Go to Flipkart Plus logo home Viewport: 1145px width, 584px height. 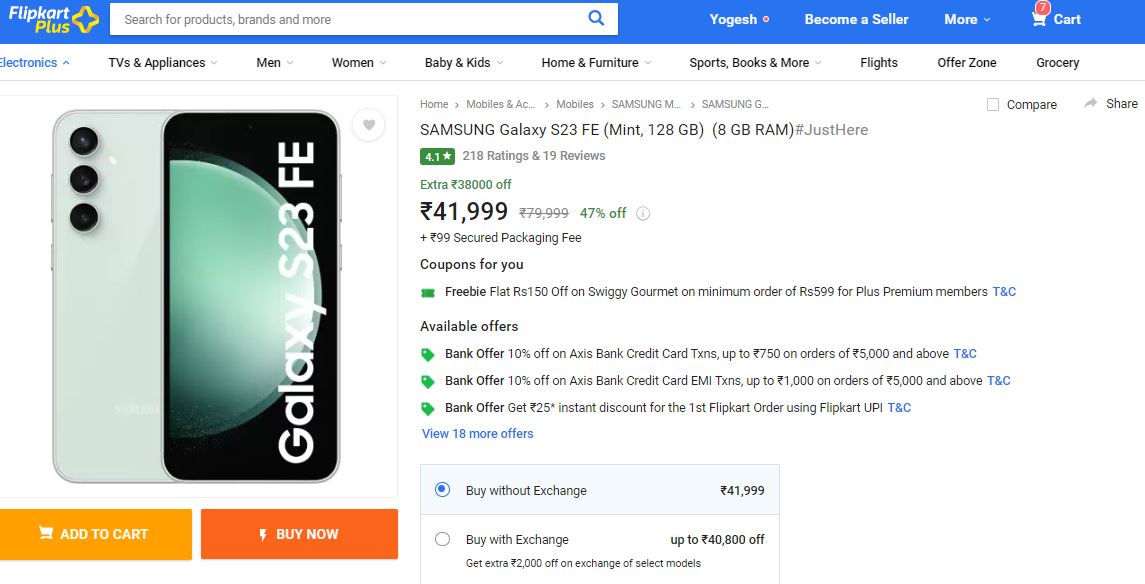[x=53, y=19]
